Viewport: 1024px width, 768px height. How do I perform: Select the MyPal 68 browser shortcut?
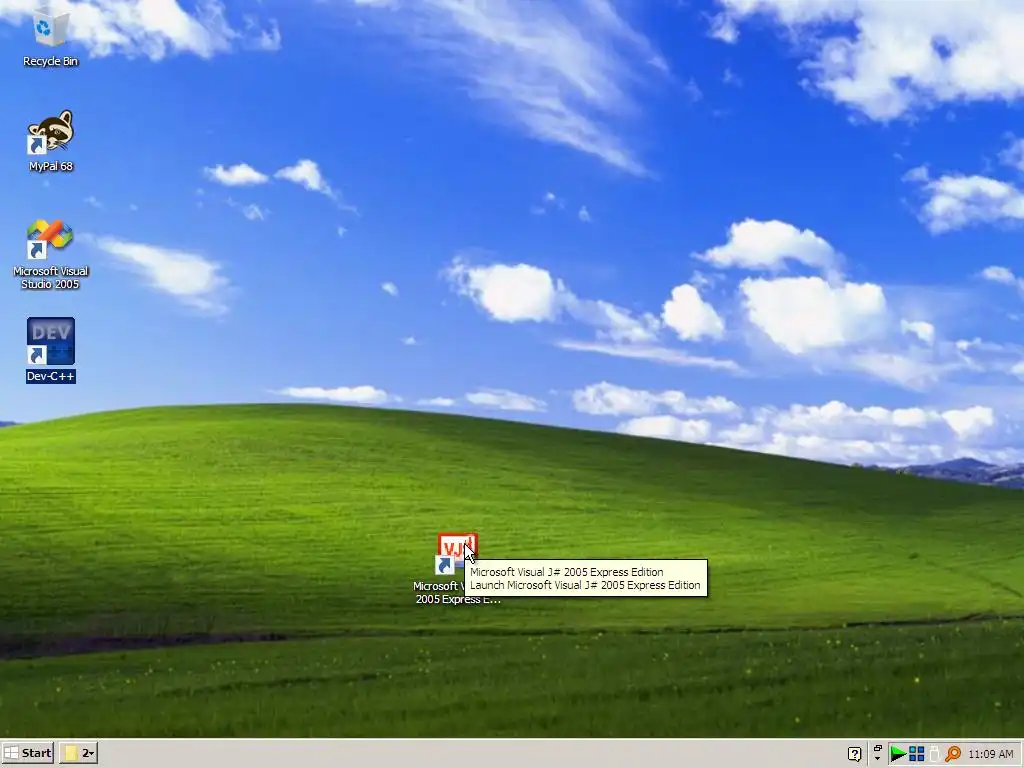50,133
